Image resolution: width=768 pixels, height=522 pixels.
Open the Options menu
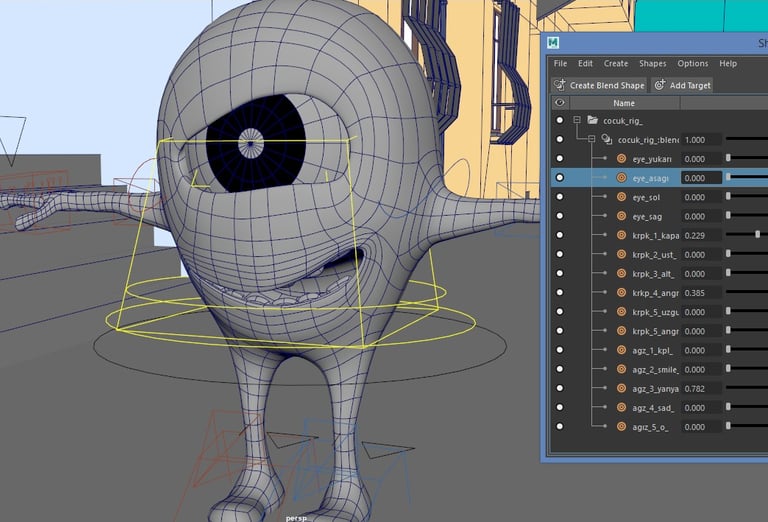point(693,64)
